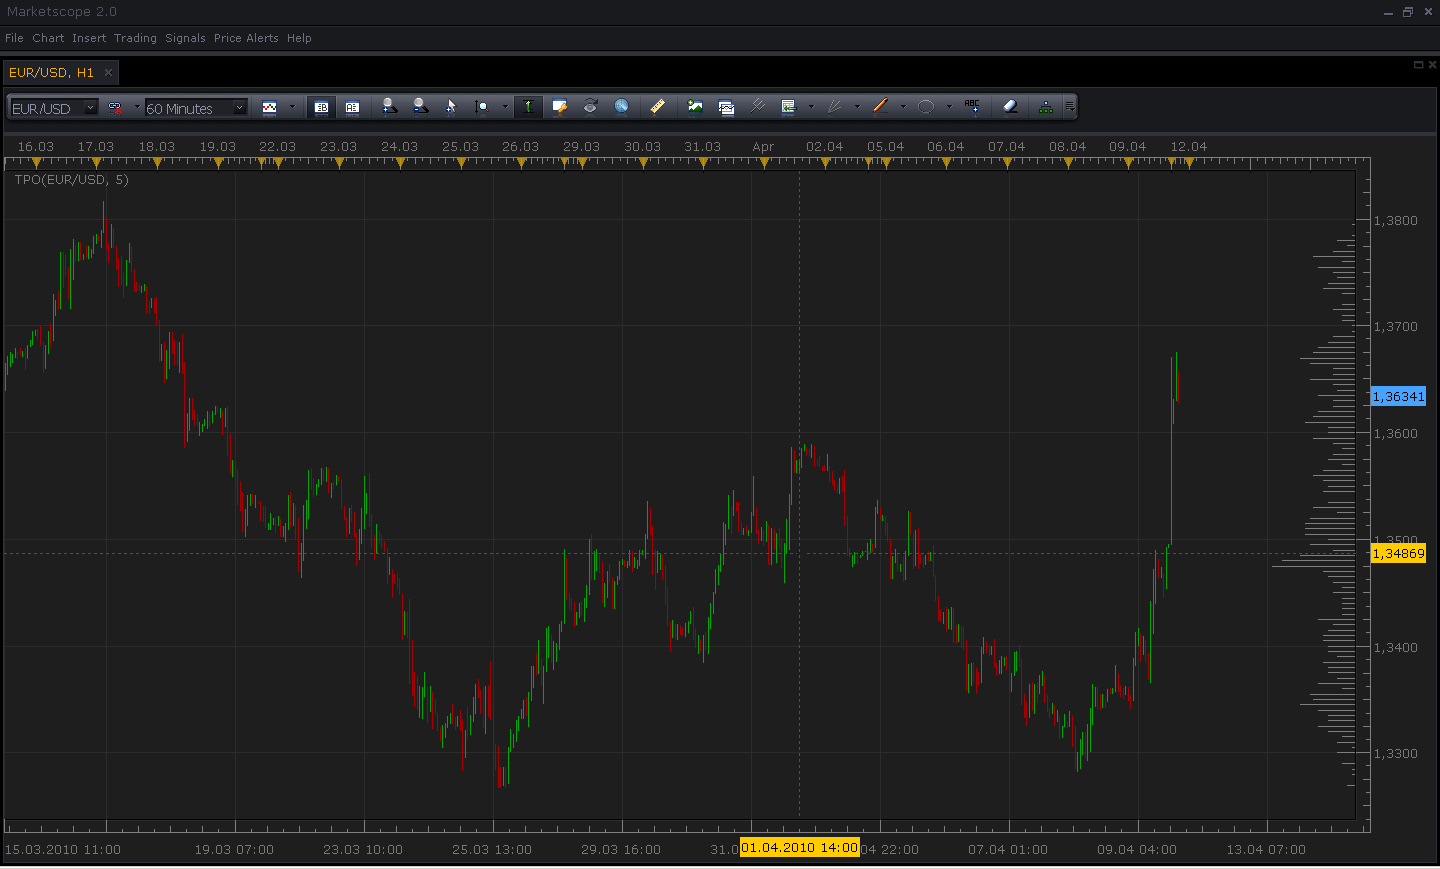The width and height of the screenshot is (1440, 869).
Task: Click the eye watch icon
Action: (590, 107)
